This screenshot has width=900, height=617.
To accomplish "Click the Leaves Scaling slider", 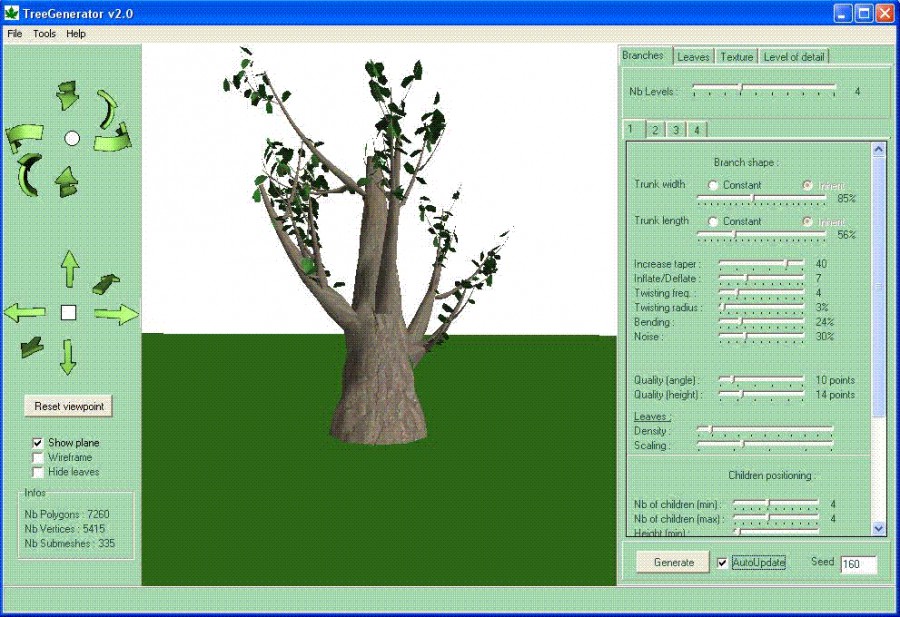I will (x=765, y=445).
